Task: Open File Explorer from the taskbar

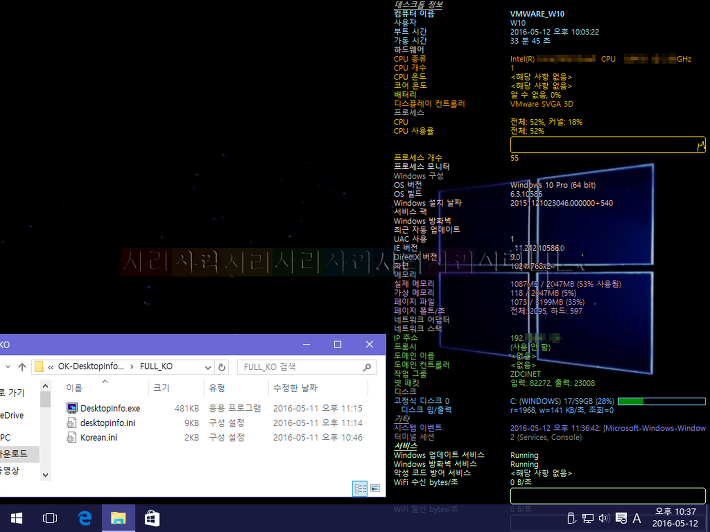Action: 118,518
